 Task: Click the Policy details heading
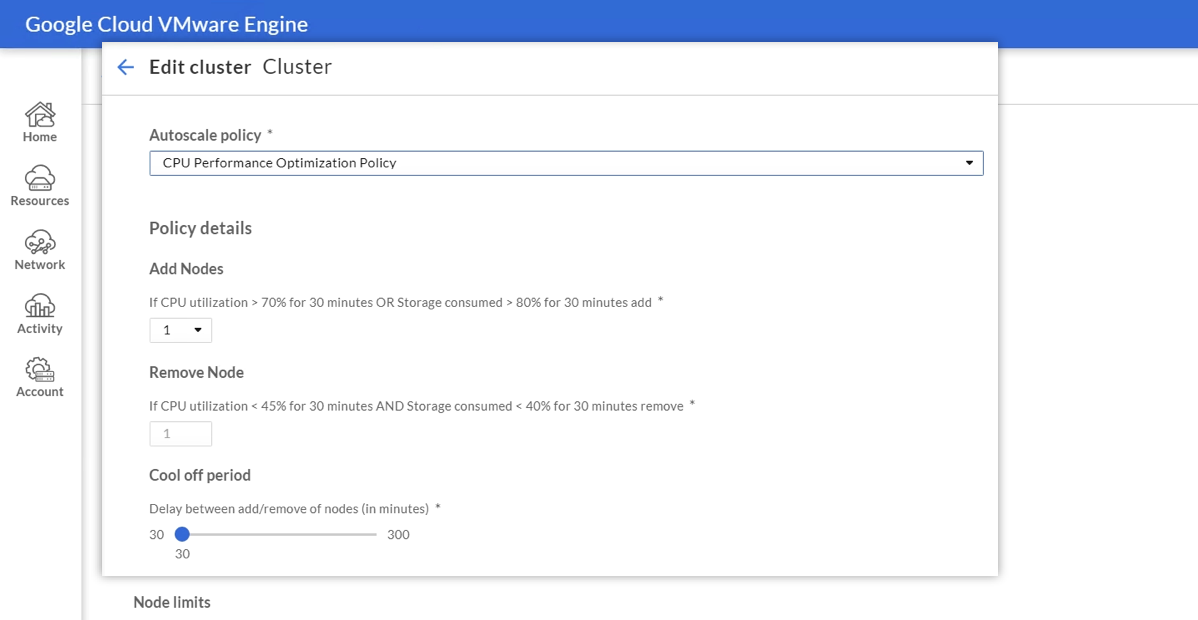tap(200, 229)
